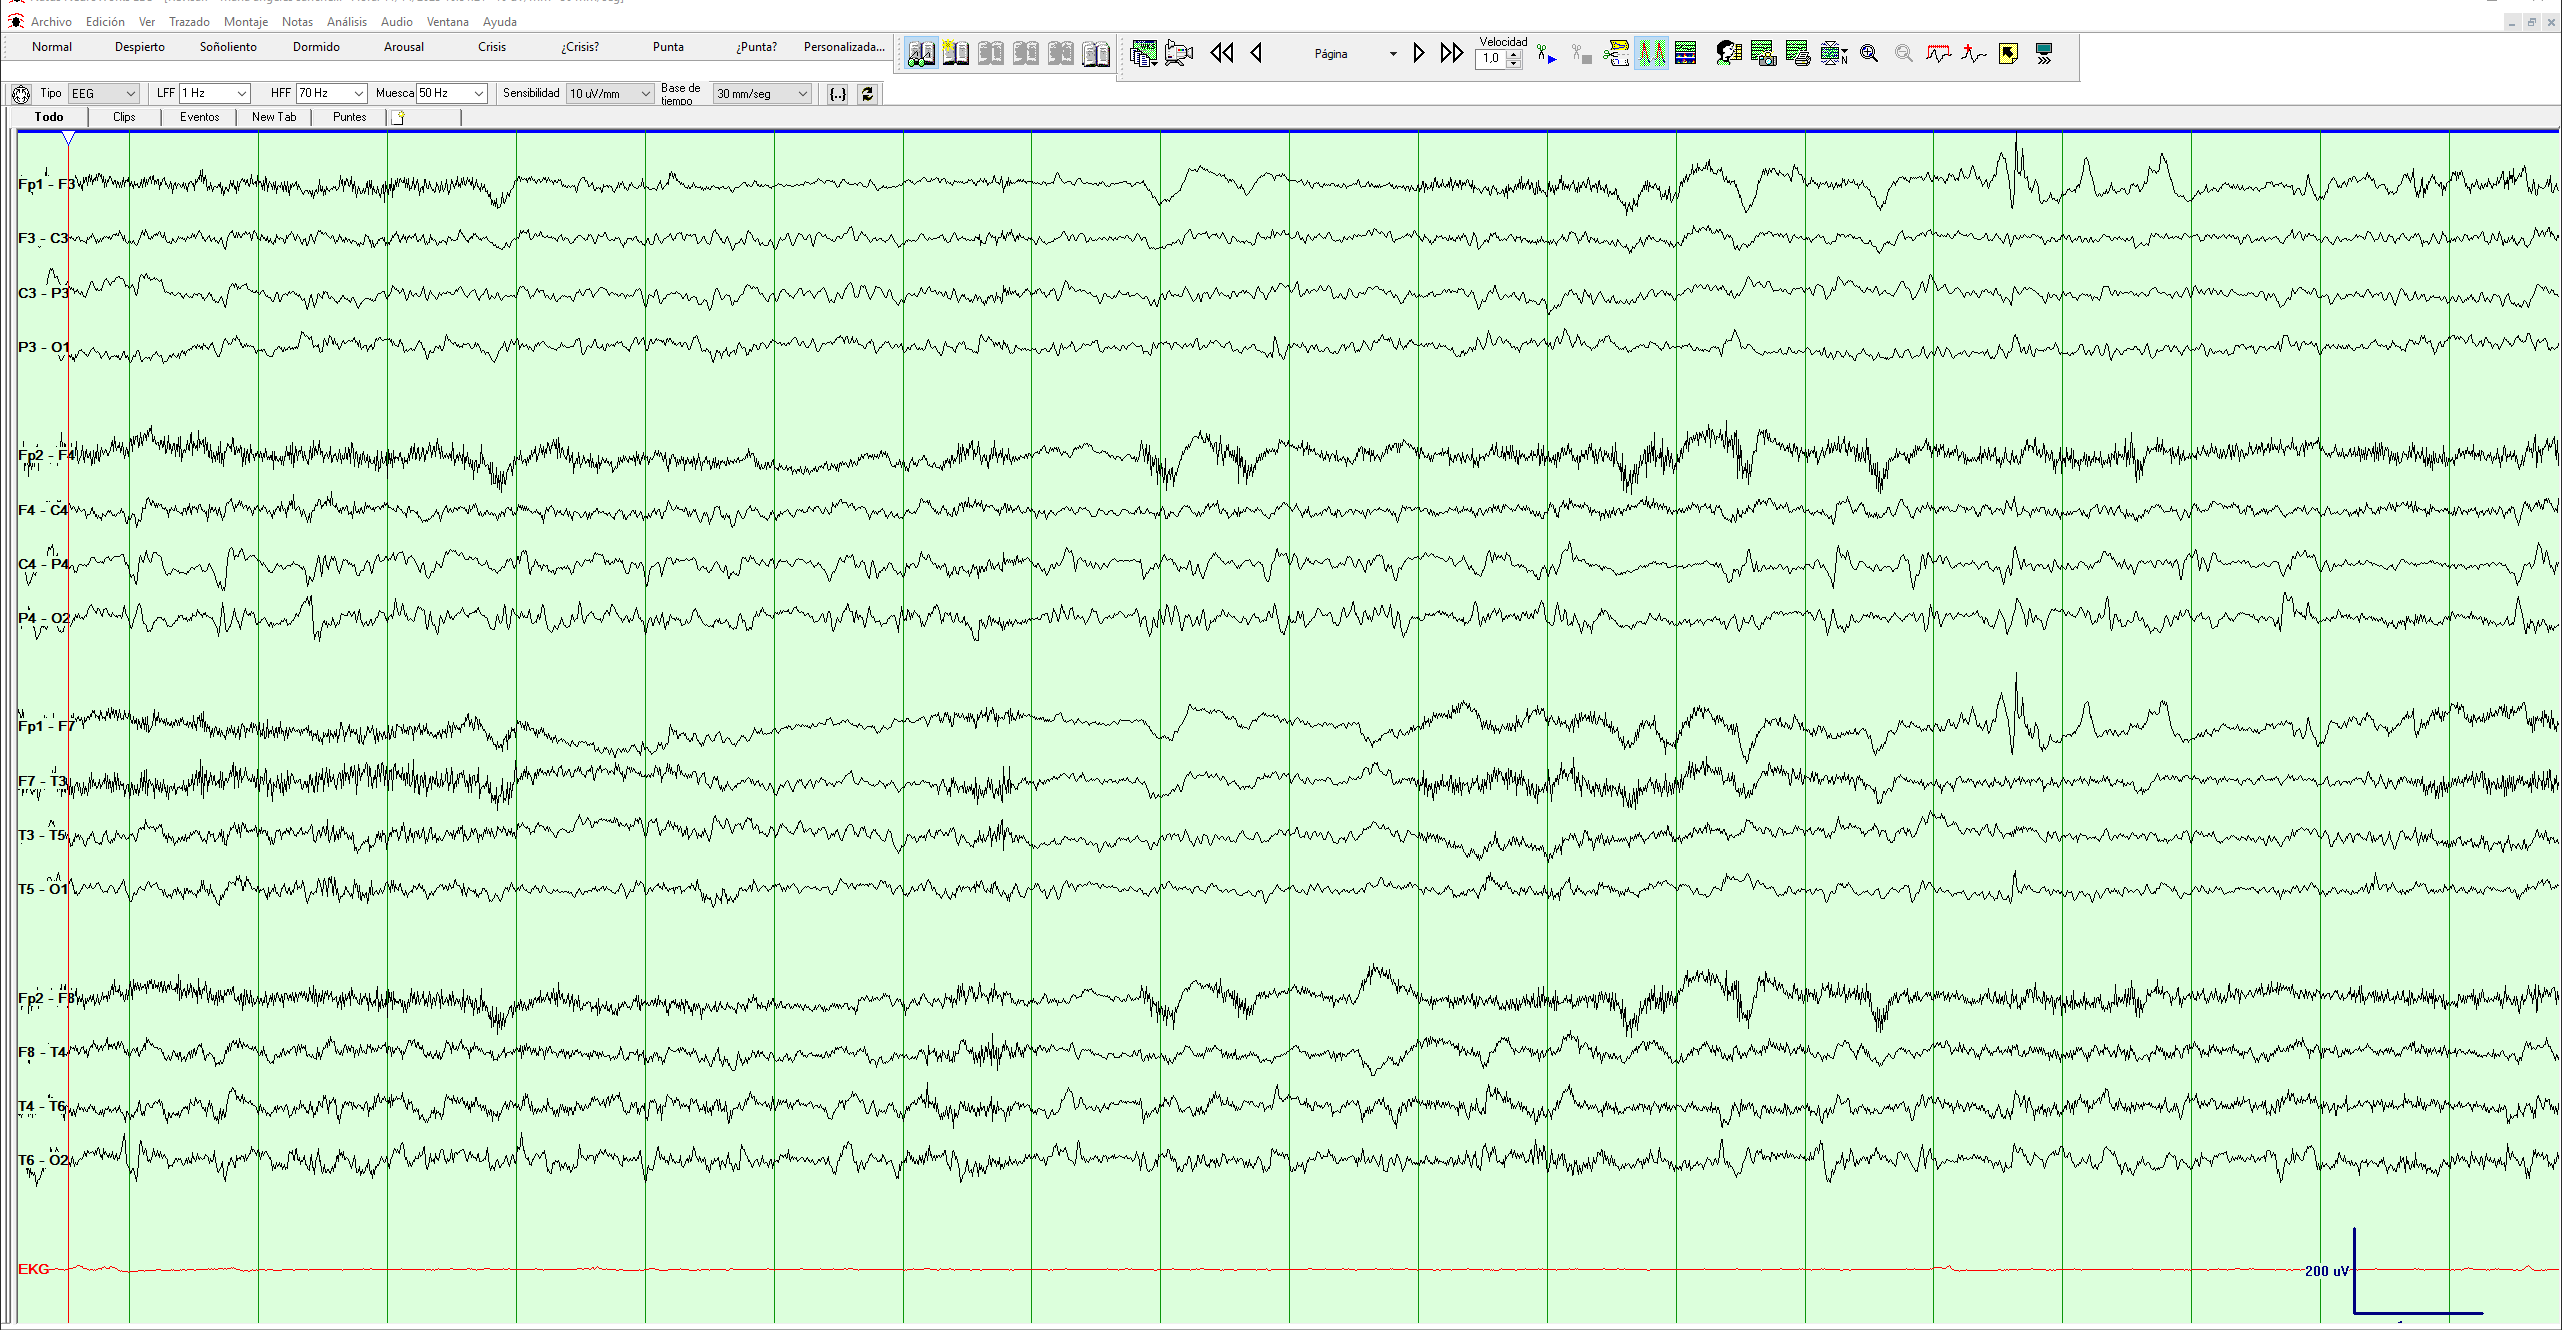Click the zoom-in magnifier icon
The height and width of the screenshot is (1330, 2562).
click(x=1869, y=53)
